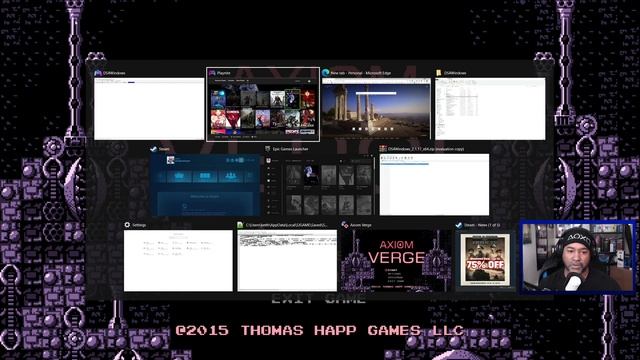Viewport: 640px width, 360px height.
Task: Click the Epic Games Launcher shield icon
Action: coord(268,149)
